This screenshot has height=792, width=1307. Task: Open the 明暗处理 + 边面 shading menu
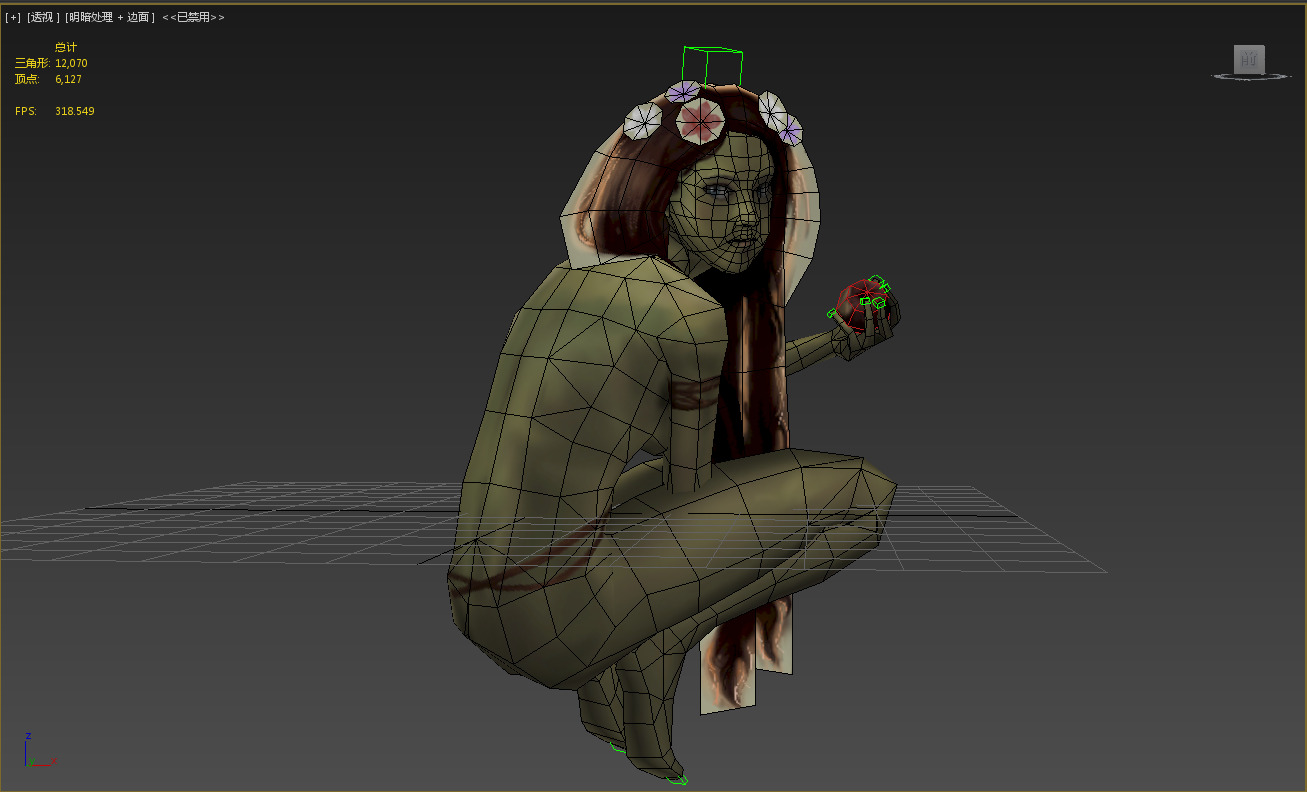pos(109,17)
